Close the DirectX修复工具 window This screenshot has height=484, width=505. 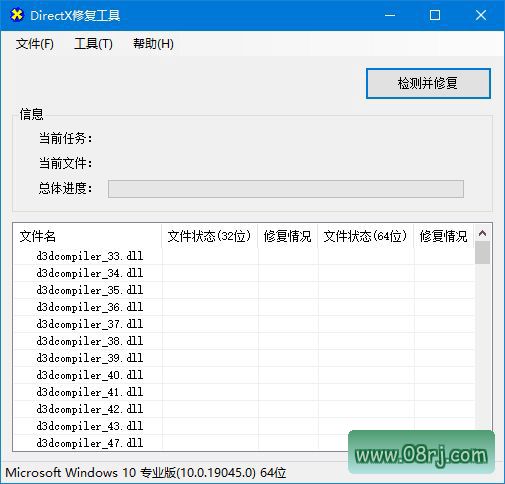pyautogui.click(x=481, y=15)
